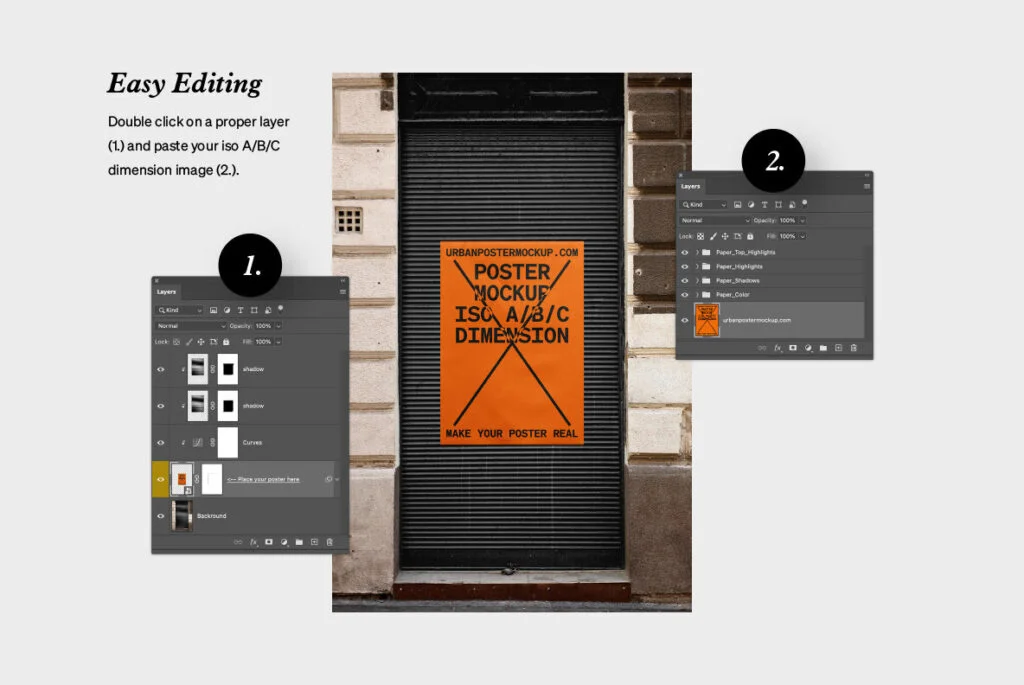Add a layer mask in panel 2
This screenshot has width=1024, height=685.
tap(793, 348)
